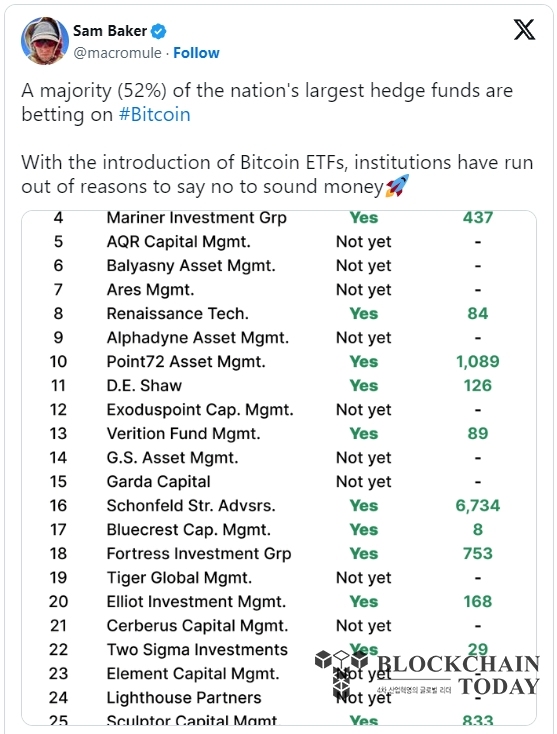This screenshot has height=734, width=557.
Task: Click the BLOCKCHAIN TODAY watermark text
Action: (x=458, y=675)
